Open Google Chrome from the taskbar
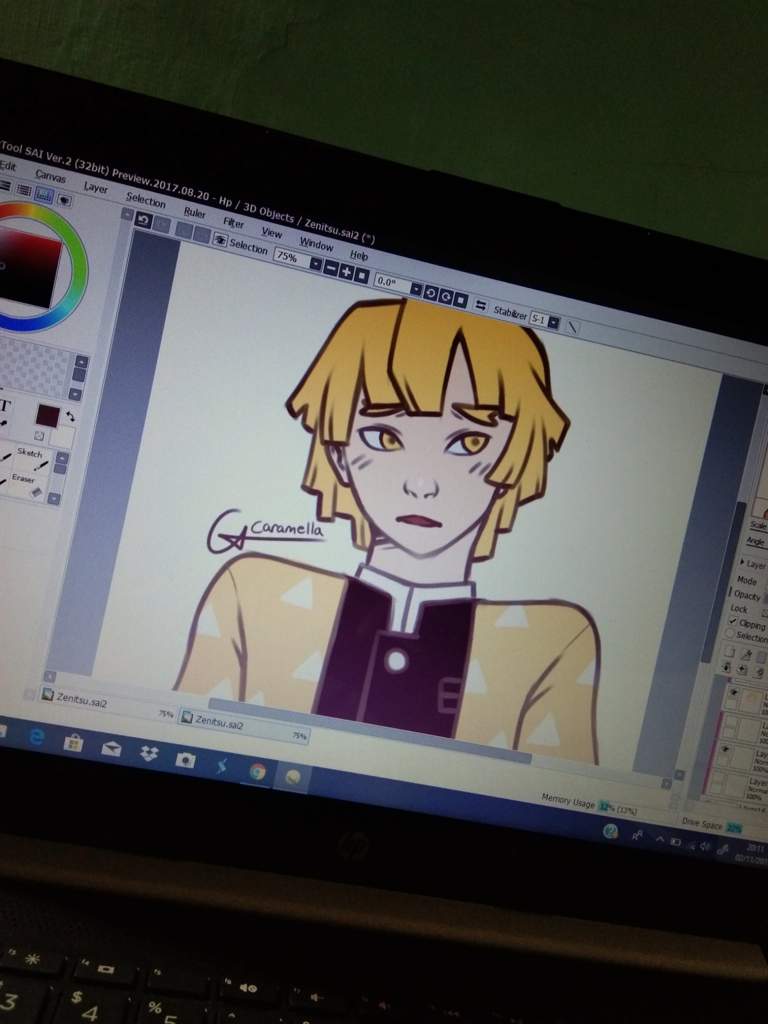Screen dimensions: 768x1024 pos(257,770)
